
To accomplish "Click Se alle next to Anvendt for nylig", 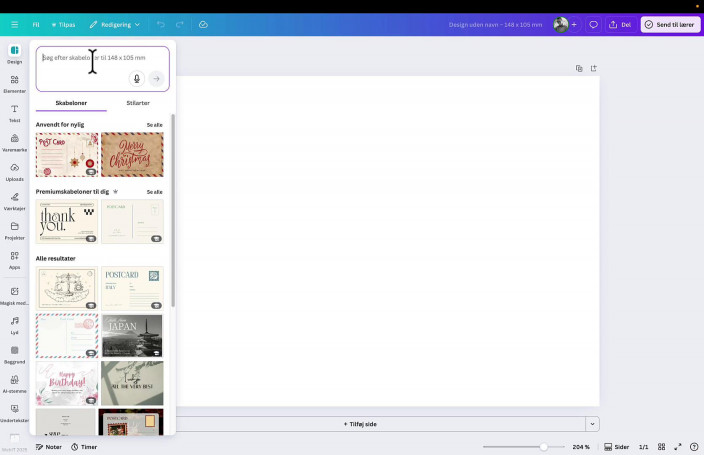I will (154, 125).
